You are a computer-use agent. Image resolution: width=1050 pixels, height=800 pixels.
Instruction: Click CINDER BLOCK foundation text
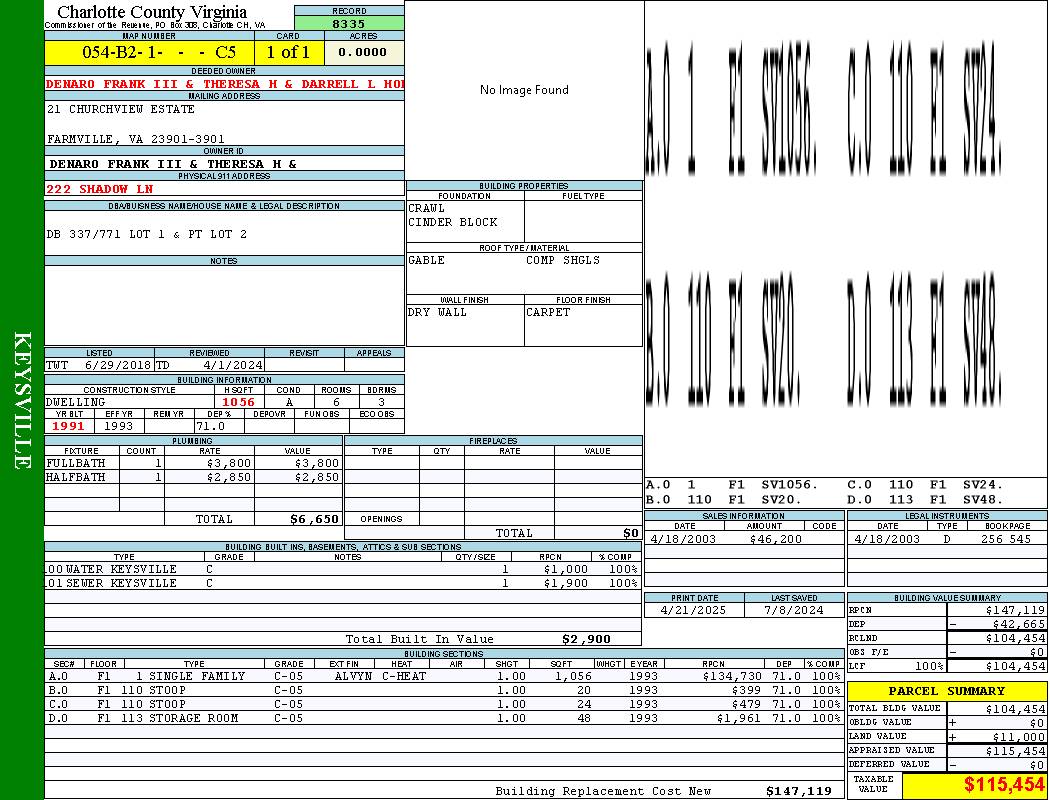click(x=453, y=222)
